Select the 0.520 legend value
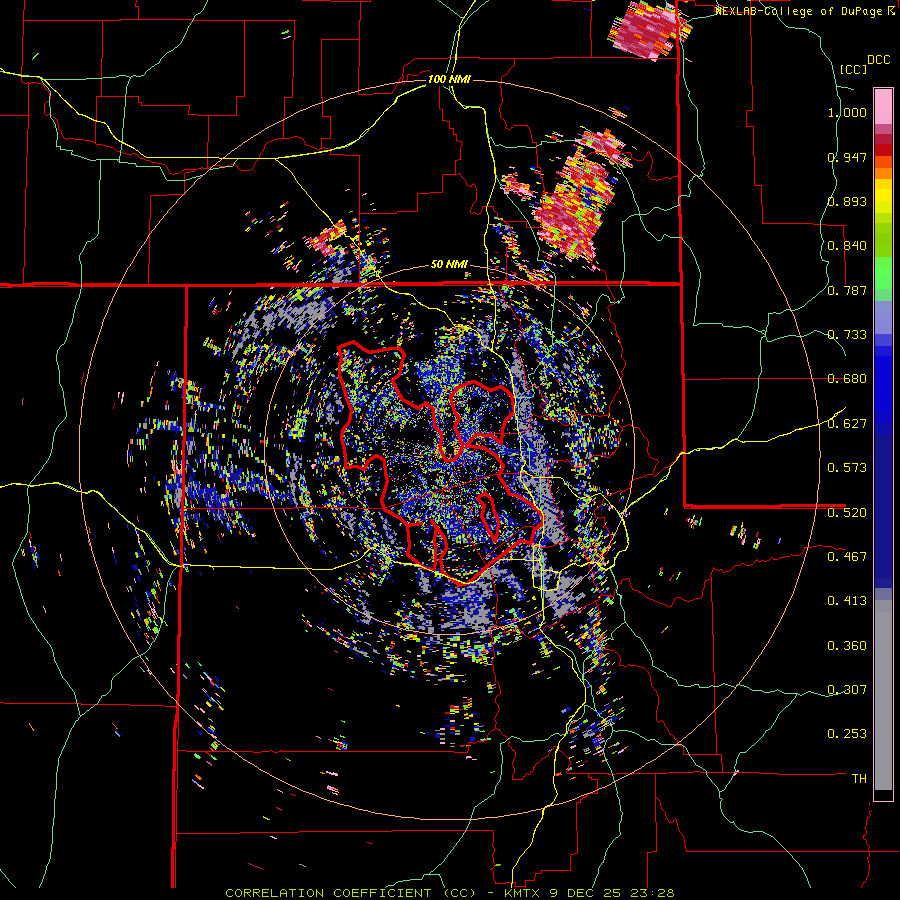 click(x=847, y=512)
